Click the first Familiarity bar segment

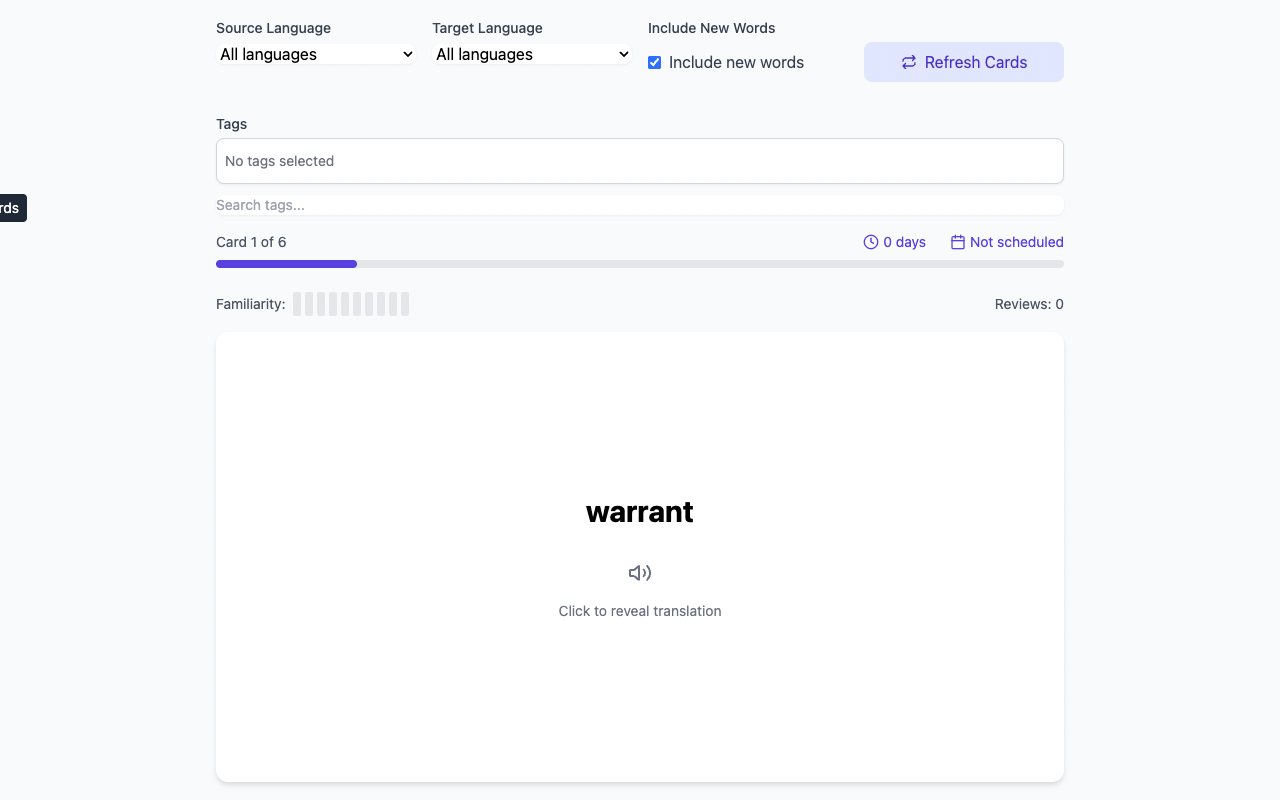(298, 303)
